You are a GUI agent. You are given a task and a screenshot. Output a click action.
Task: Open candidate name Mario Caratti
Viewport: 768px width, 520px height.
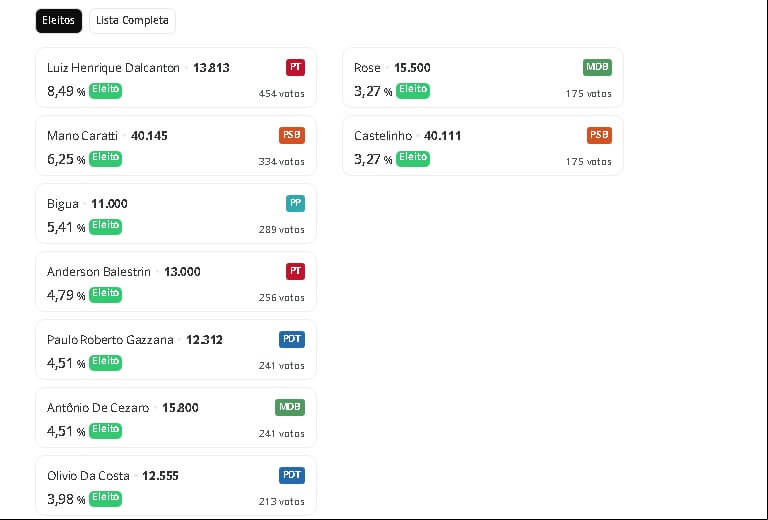click(x=82, y=136)
